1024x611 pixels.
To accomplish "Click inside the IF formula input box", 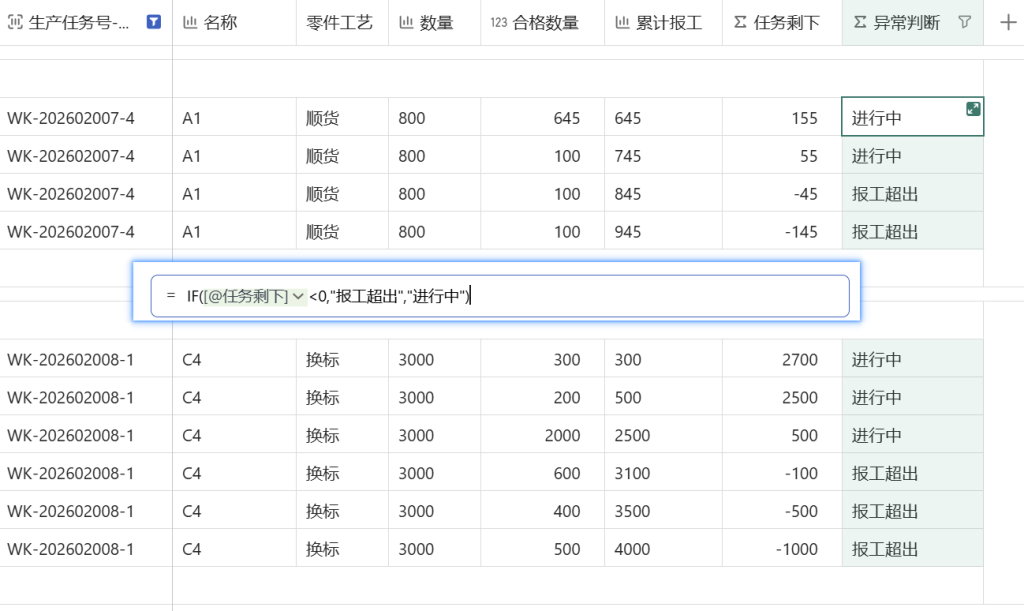I will 500,296.
